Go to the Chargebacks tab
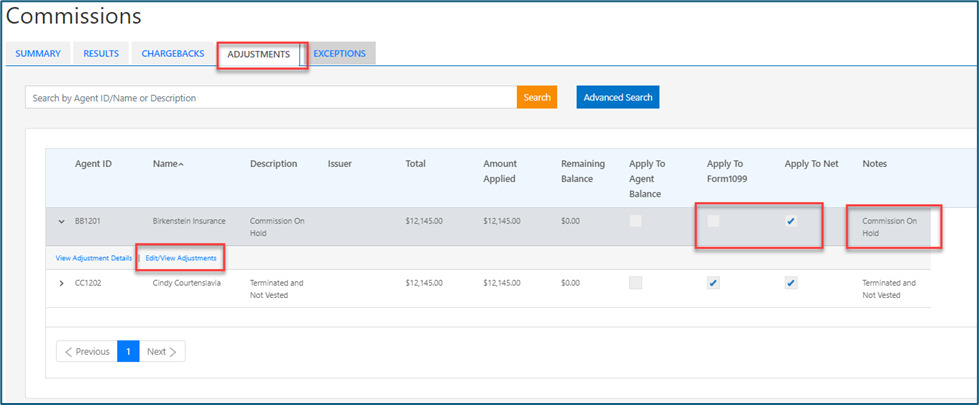Image resolution: width=979 pixels, height=405 pixels. coord(174,54)
